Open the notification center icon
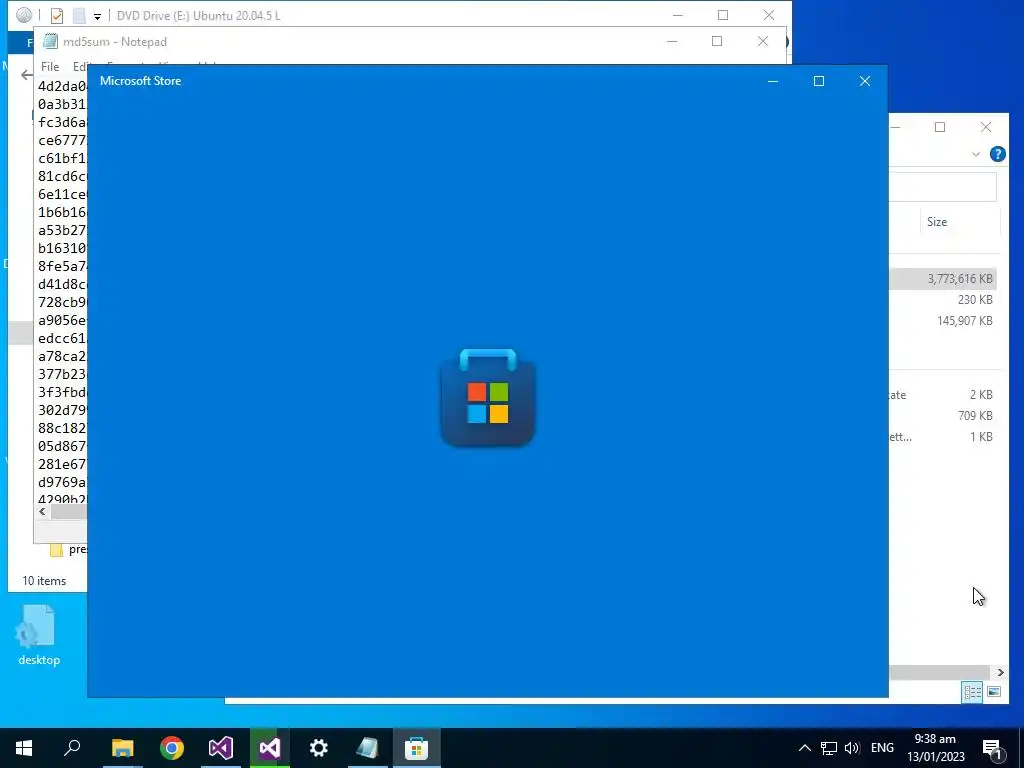Image resolution: width=1024 pixels, height=768 pixels. [x=993, y=748]
